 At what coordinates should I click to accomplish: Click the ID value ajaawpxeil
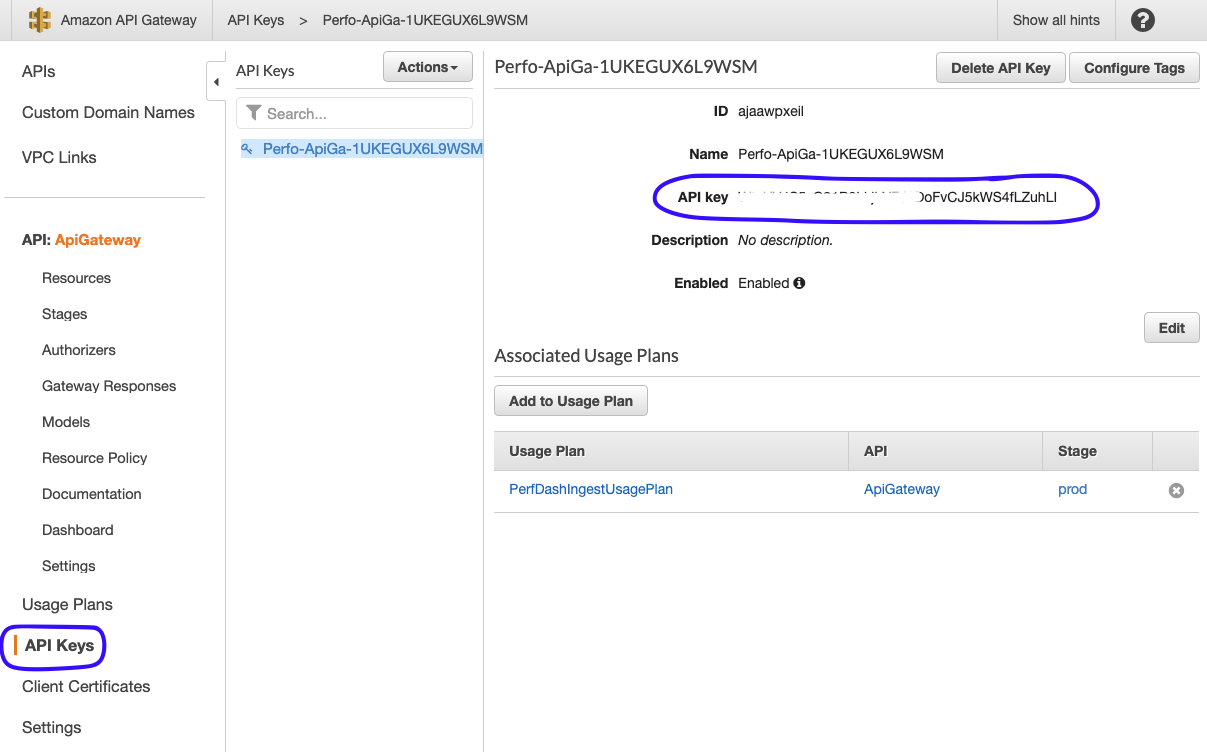[x=771, y=111]
